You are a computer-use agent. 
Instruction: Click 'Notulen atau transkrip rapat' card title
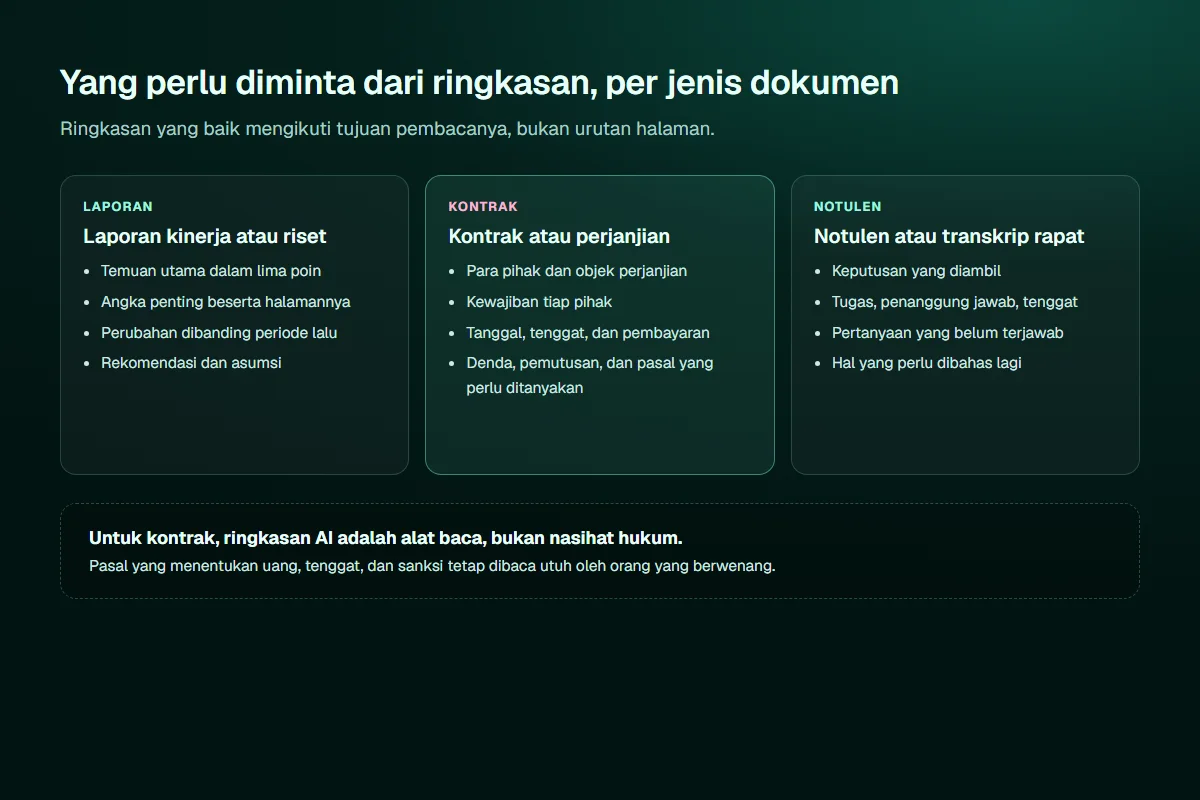click(949, 236)
